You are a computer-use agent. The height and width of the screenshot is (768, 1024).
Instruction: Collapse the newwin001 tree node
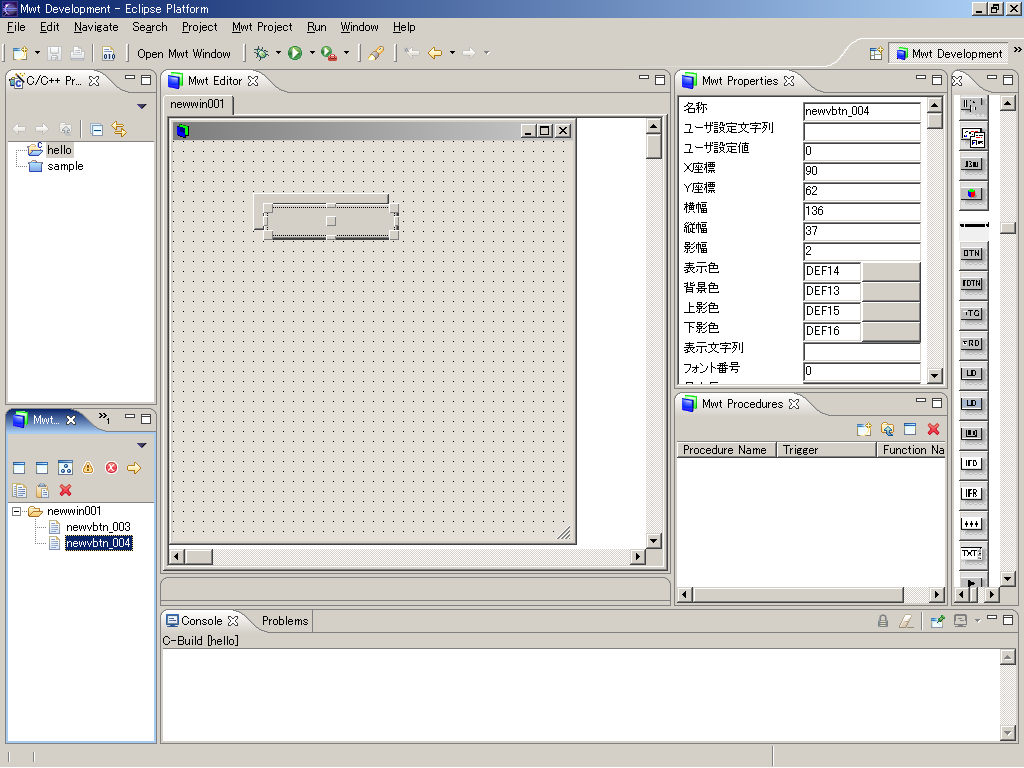pos(17,511)
